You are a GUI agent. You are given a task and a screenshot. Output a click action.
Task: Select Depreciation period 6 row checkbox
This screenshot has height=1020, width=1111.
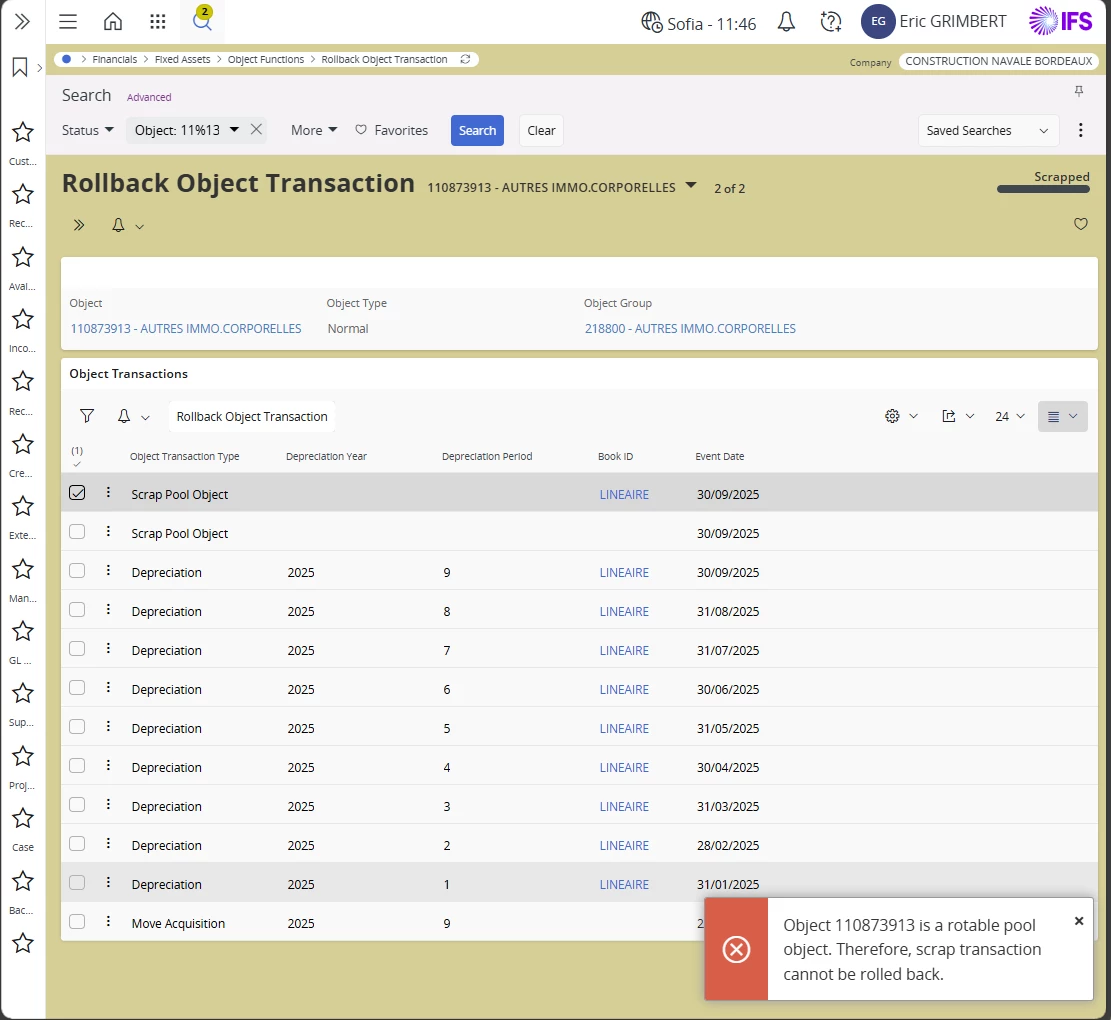pyautogui.click(x=77, y=687)
